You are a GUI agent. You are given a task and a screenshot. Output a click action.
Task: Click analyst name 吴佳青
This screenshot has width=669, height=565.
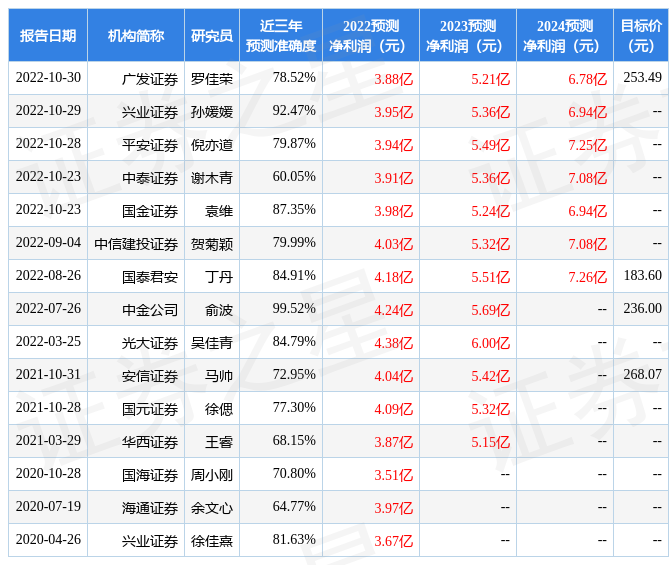212,343
